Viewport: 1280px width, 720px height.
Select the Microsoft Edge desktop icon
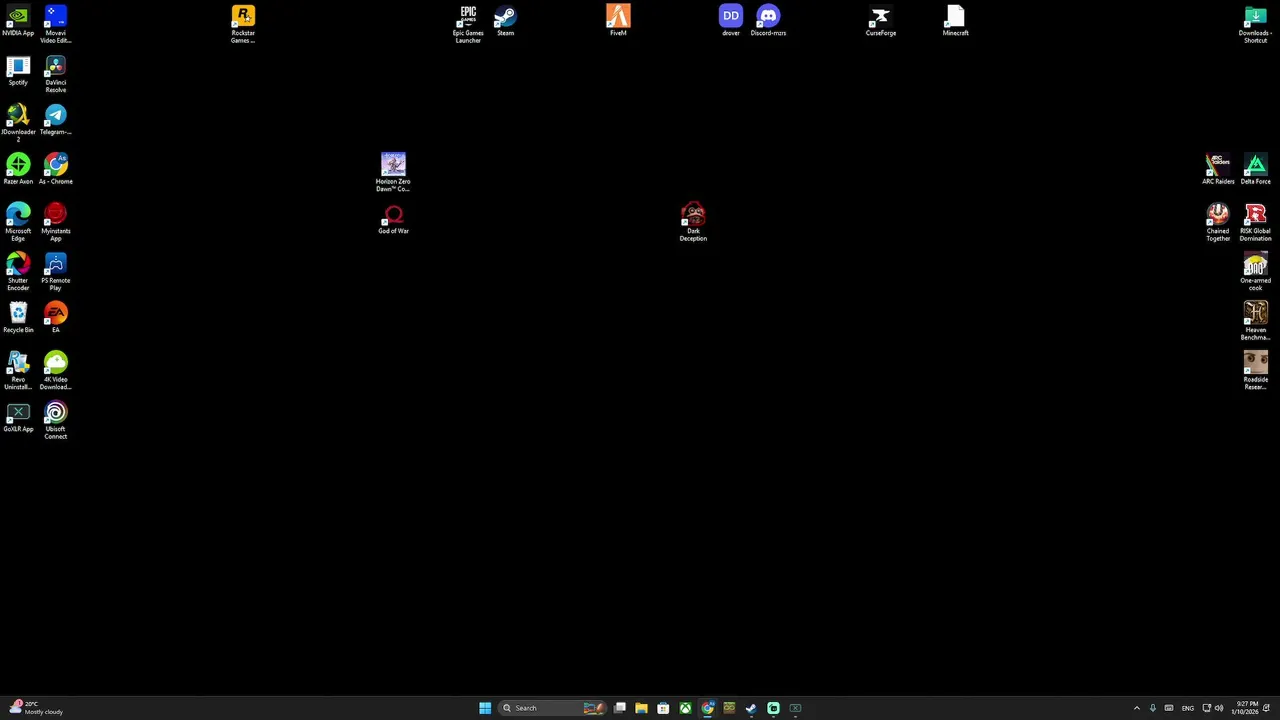18,222
